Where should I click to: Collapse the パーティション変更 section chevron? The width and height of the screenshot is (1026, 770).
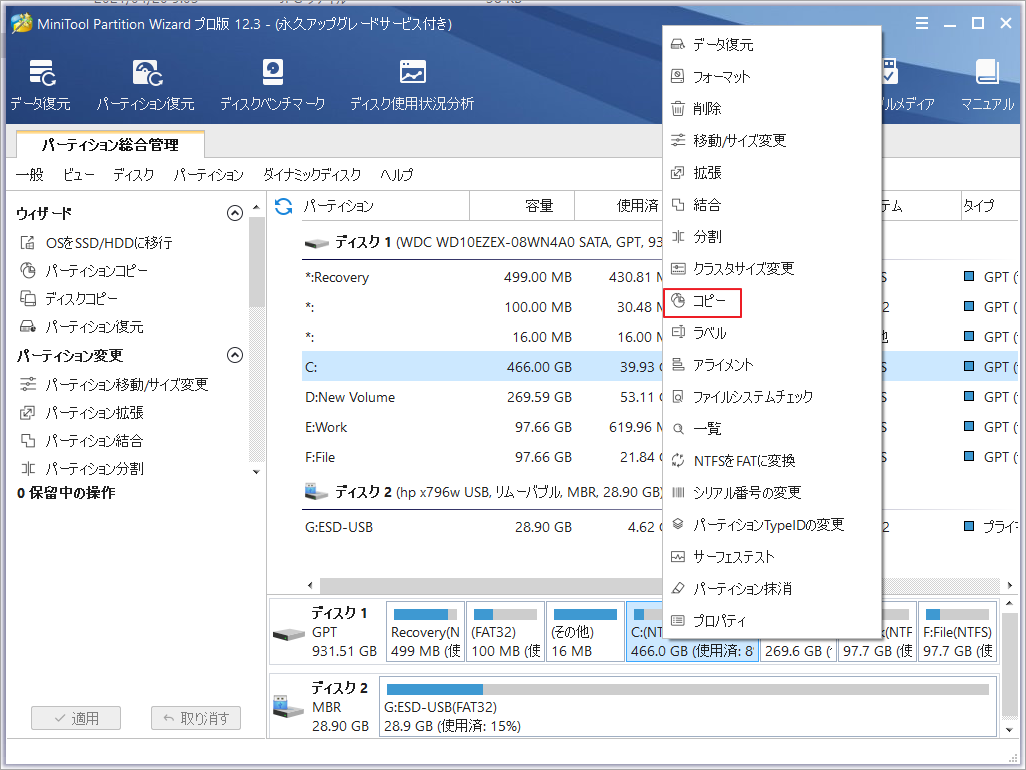[235, 355]
